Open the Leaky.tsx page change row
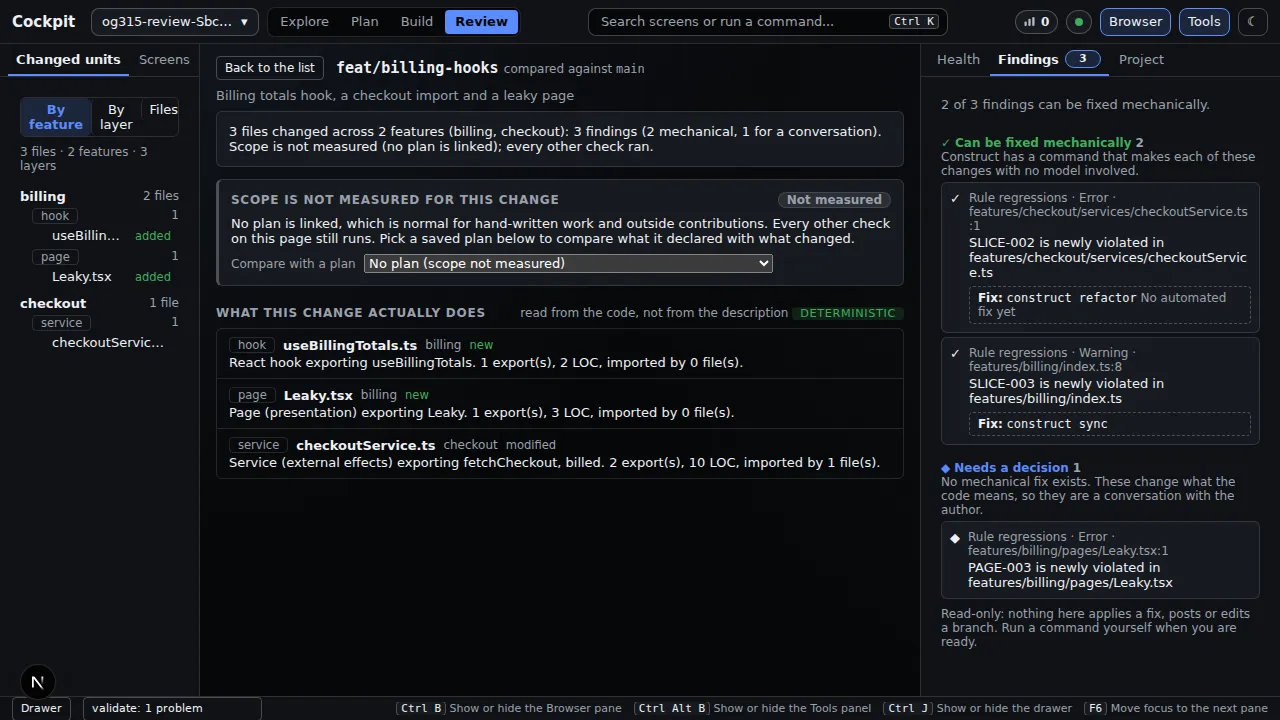Screen dimensions: 1280x720 [560, 404]
